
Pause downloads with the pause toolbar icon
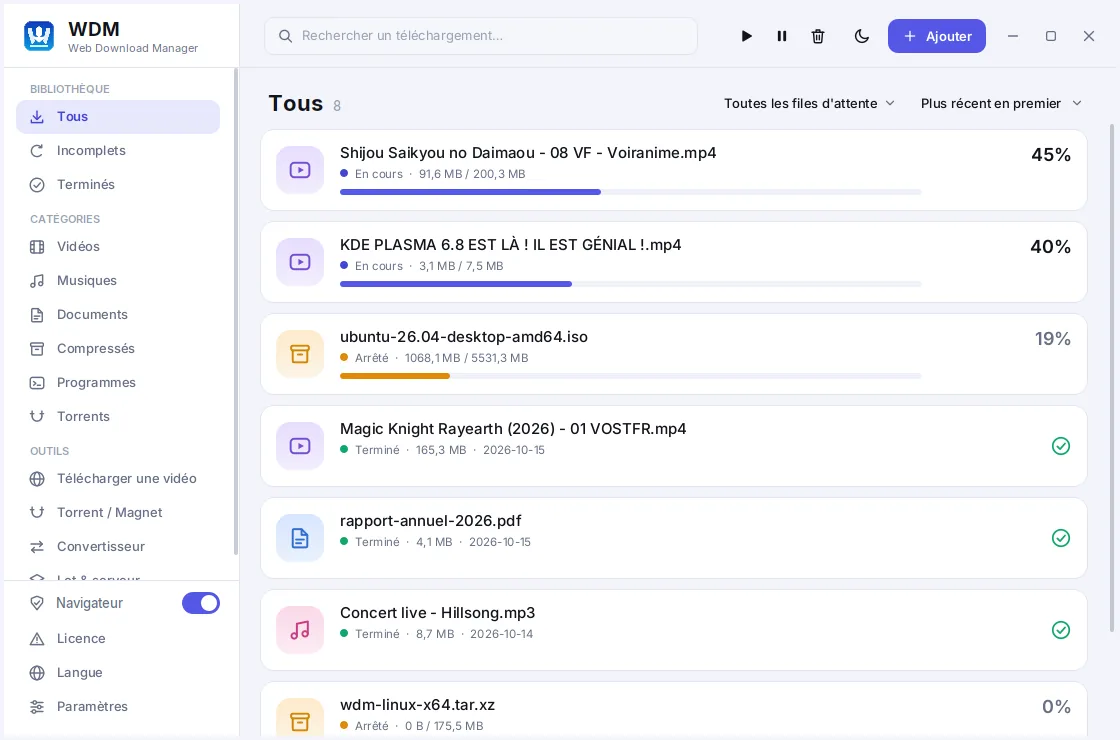click(x=782, y=36)
